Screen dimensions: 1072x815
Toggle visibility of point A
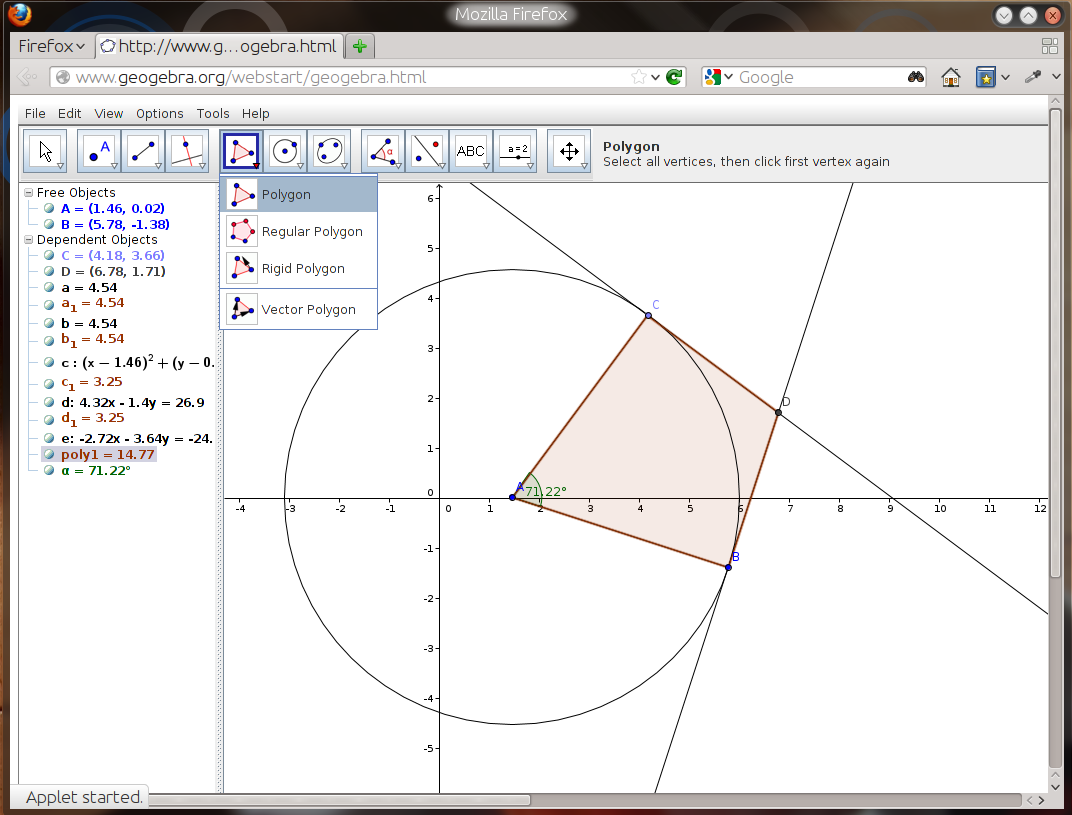[x=49, y=208]
